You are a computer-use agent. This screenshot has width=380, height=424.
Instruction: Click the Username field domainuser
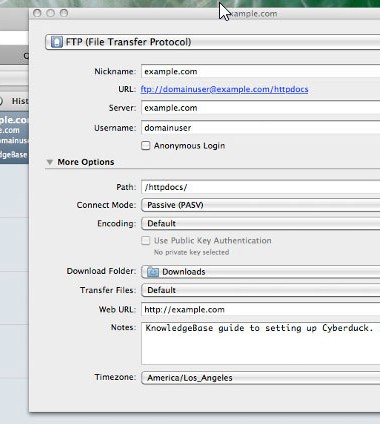click(x=261, y=128)
